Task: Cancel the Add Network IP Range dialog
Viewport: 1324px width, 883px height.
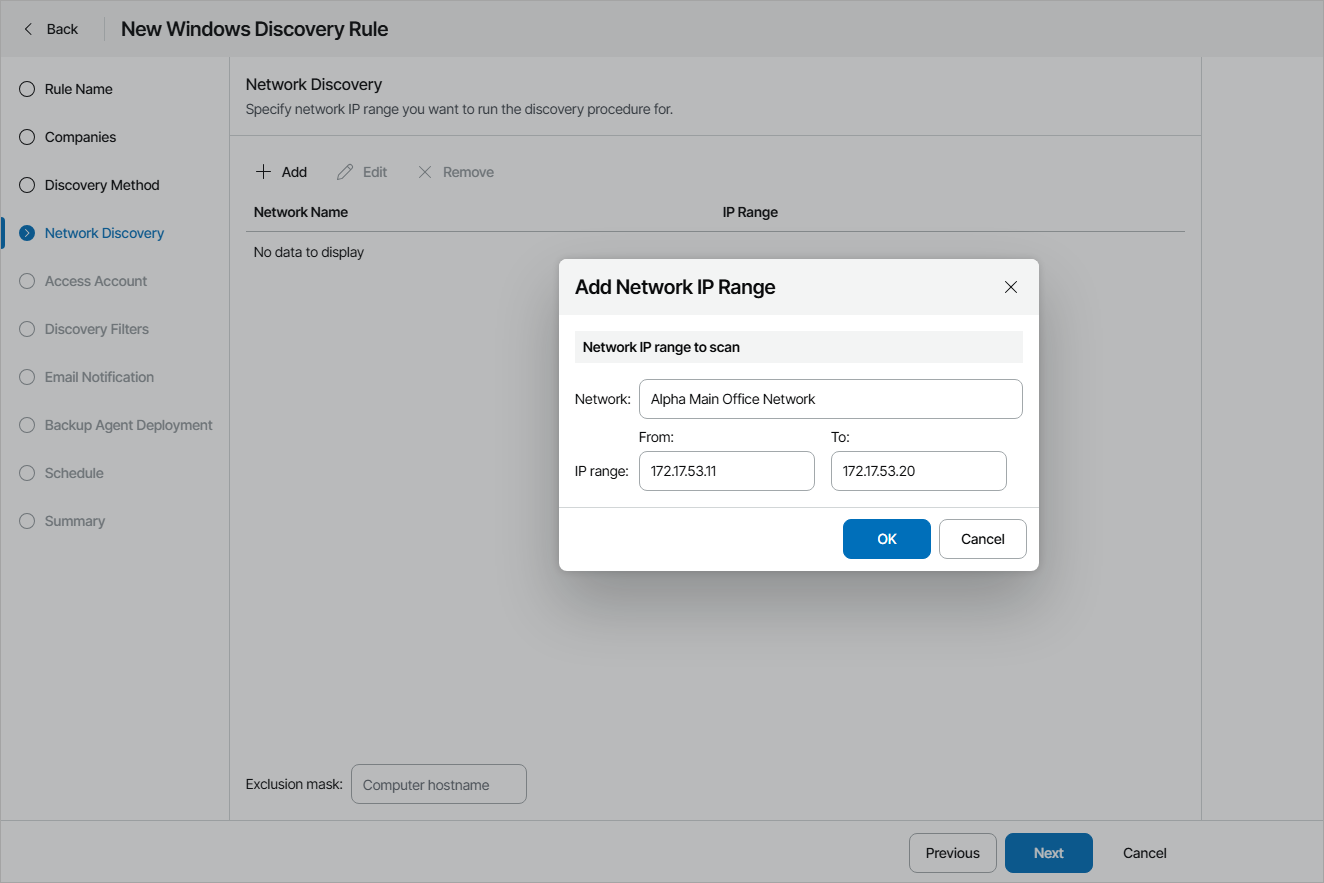Action: [982, 538]
